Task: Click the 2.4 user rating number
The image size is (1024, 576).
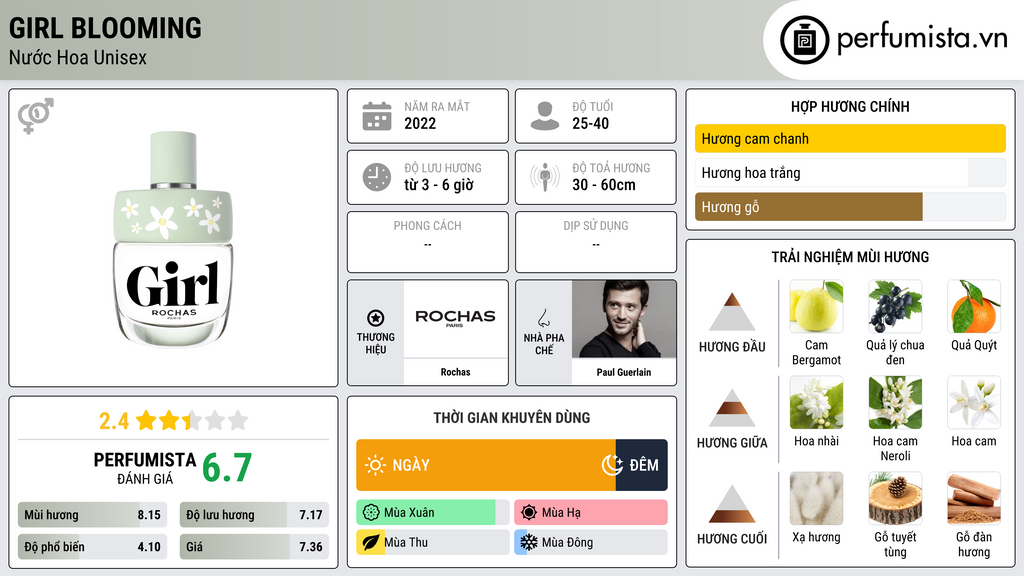Action: [114, 421]
